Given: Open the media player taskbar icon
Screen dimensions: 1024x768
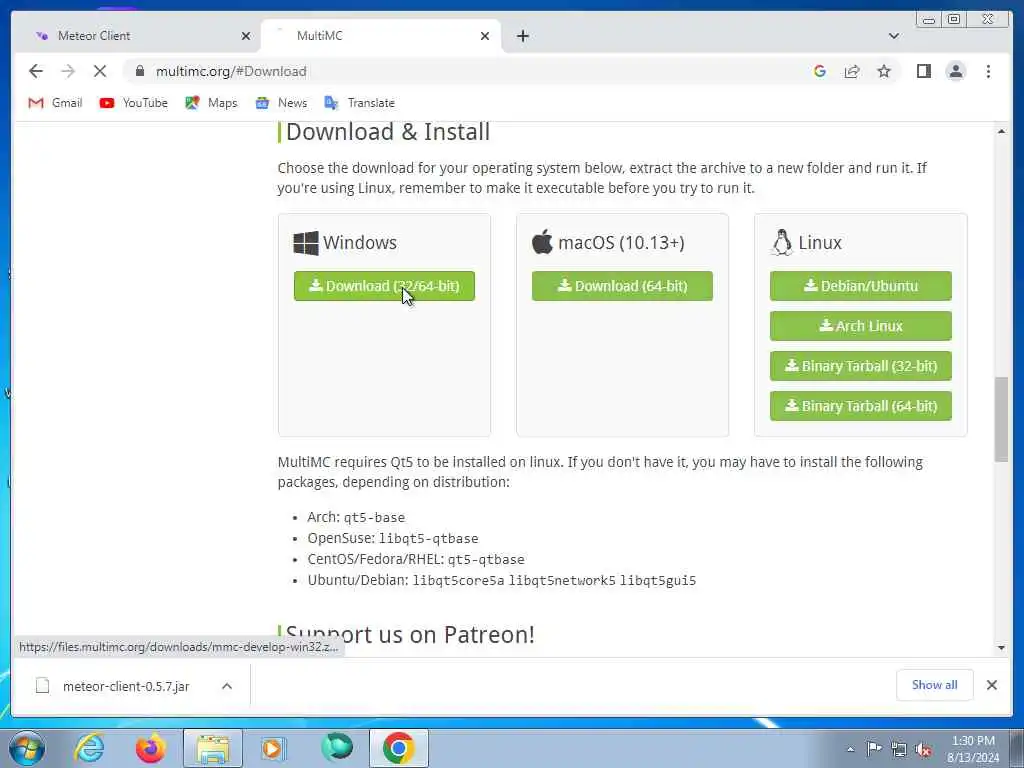Looking at the screenshot, I should click(273, 748).
